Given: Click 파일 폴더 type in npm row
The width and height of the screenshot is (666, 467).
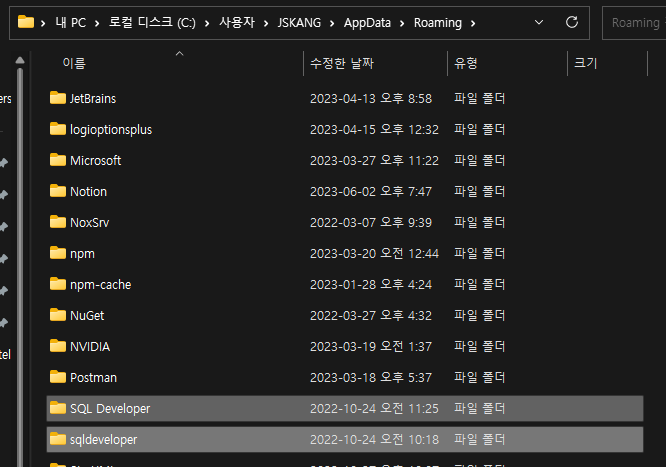Looking at the screenshot, I should click(x=480, y=253).
